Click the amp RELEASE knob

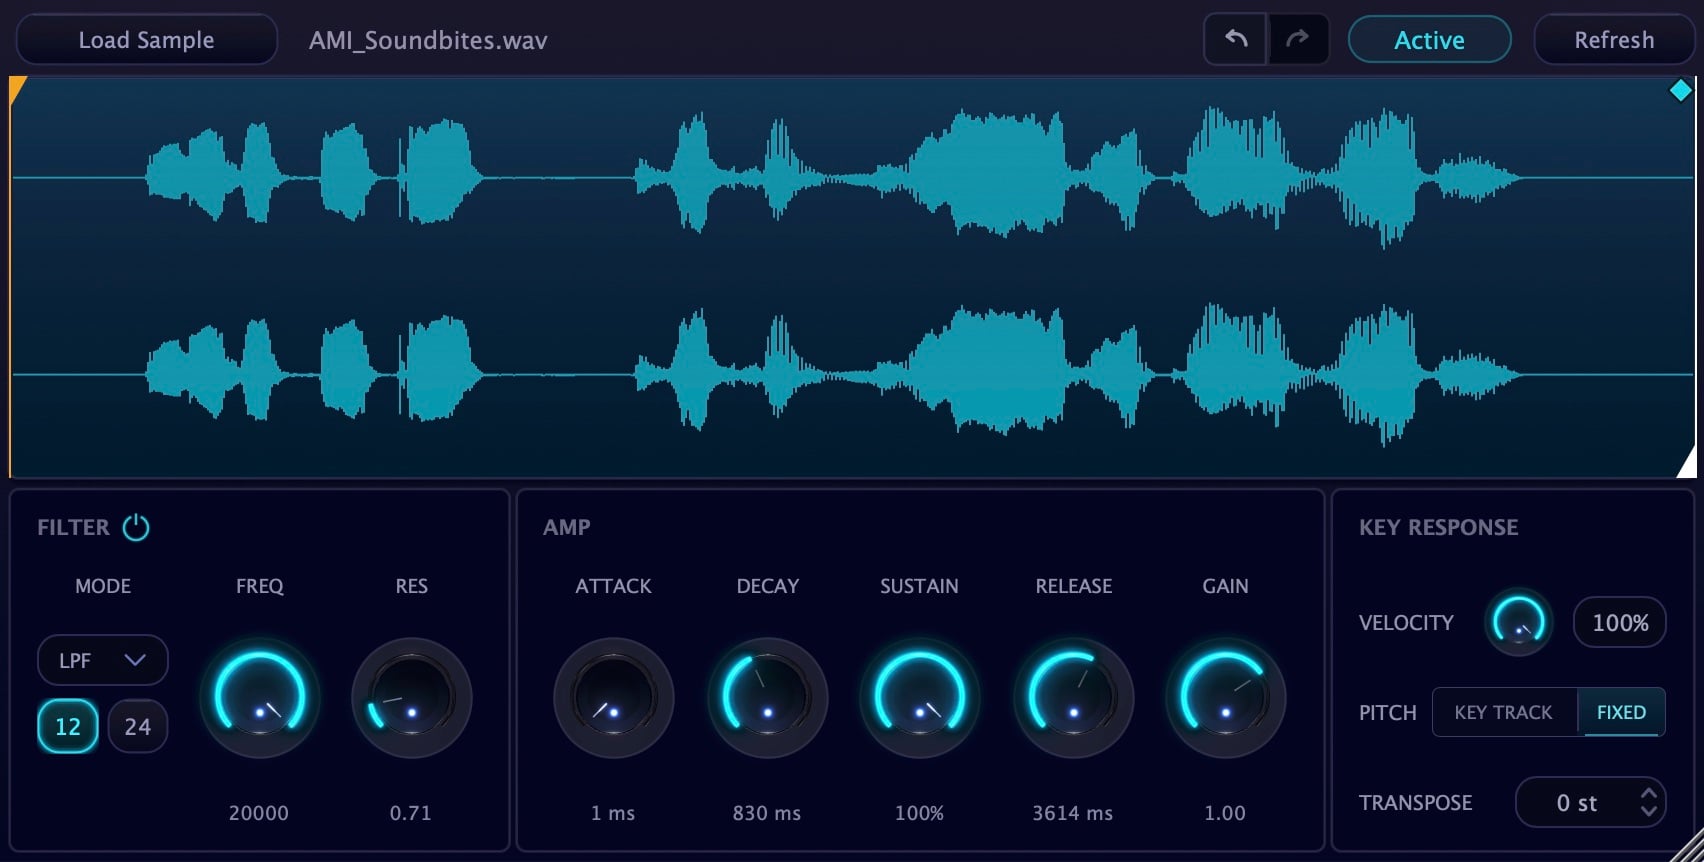pyautogui.click(x=1073, y=697)
